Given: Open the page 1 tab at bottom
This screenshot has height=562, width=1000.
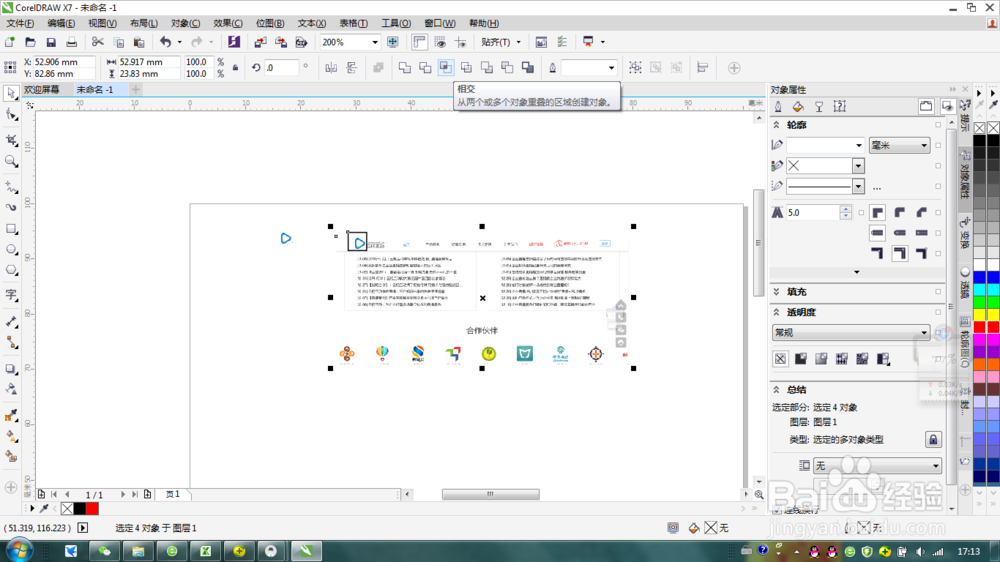Looking at the screenshot, I should point(173,494).
